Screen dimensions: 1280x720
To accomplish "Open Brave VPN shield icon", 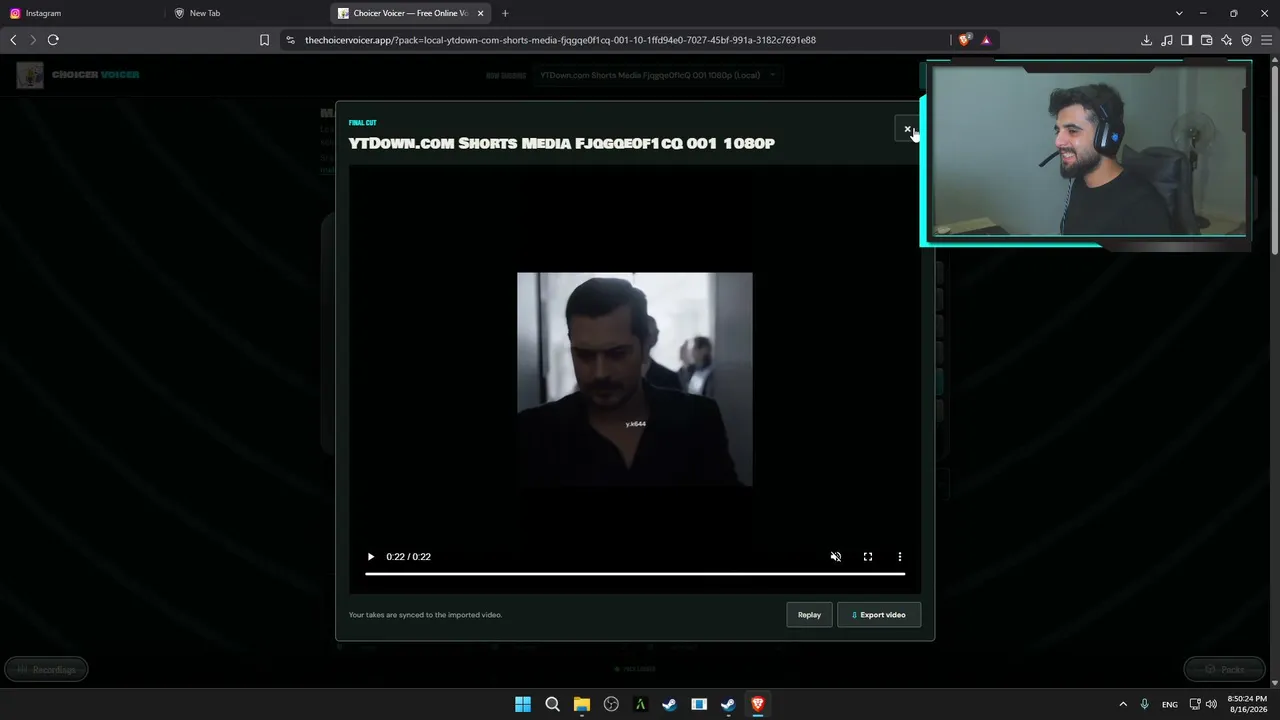I will tap(1247, 40).
